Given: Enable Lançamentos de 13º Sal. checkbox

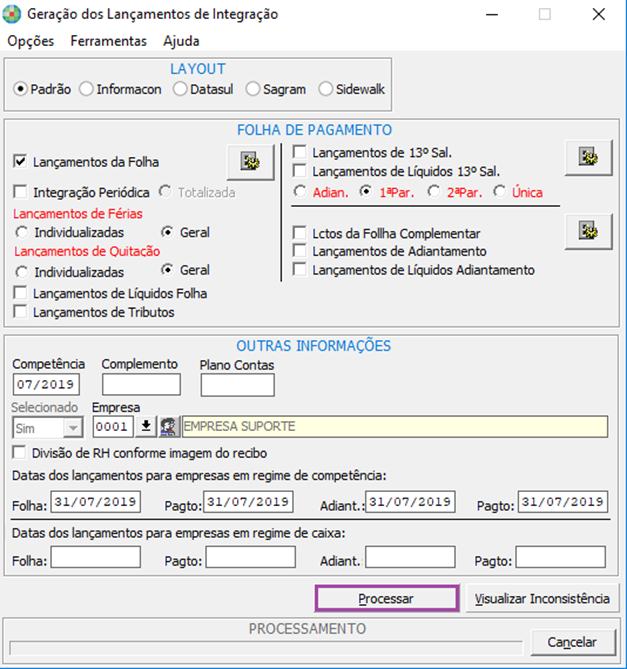Looking at the screenshot, I should (299, 152).
